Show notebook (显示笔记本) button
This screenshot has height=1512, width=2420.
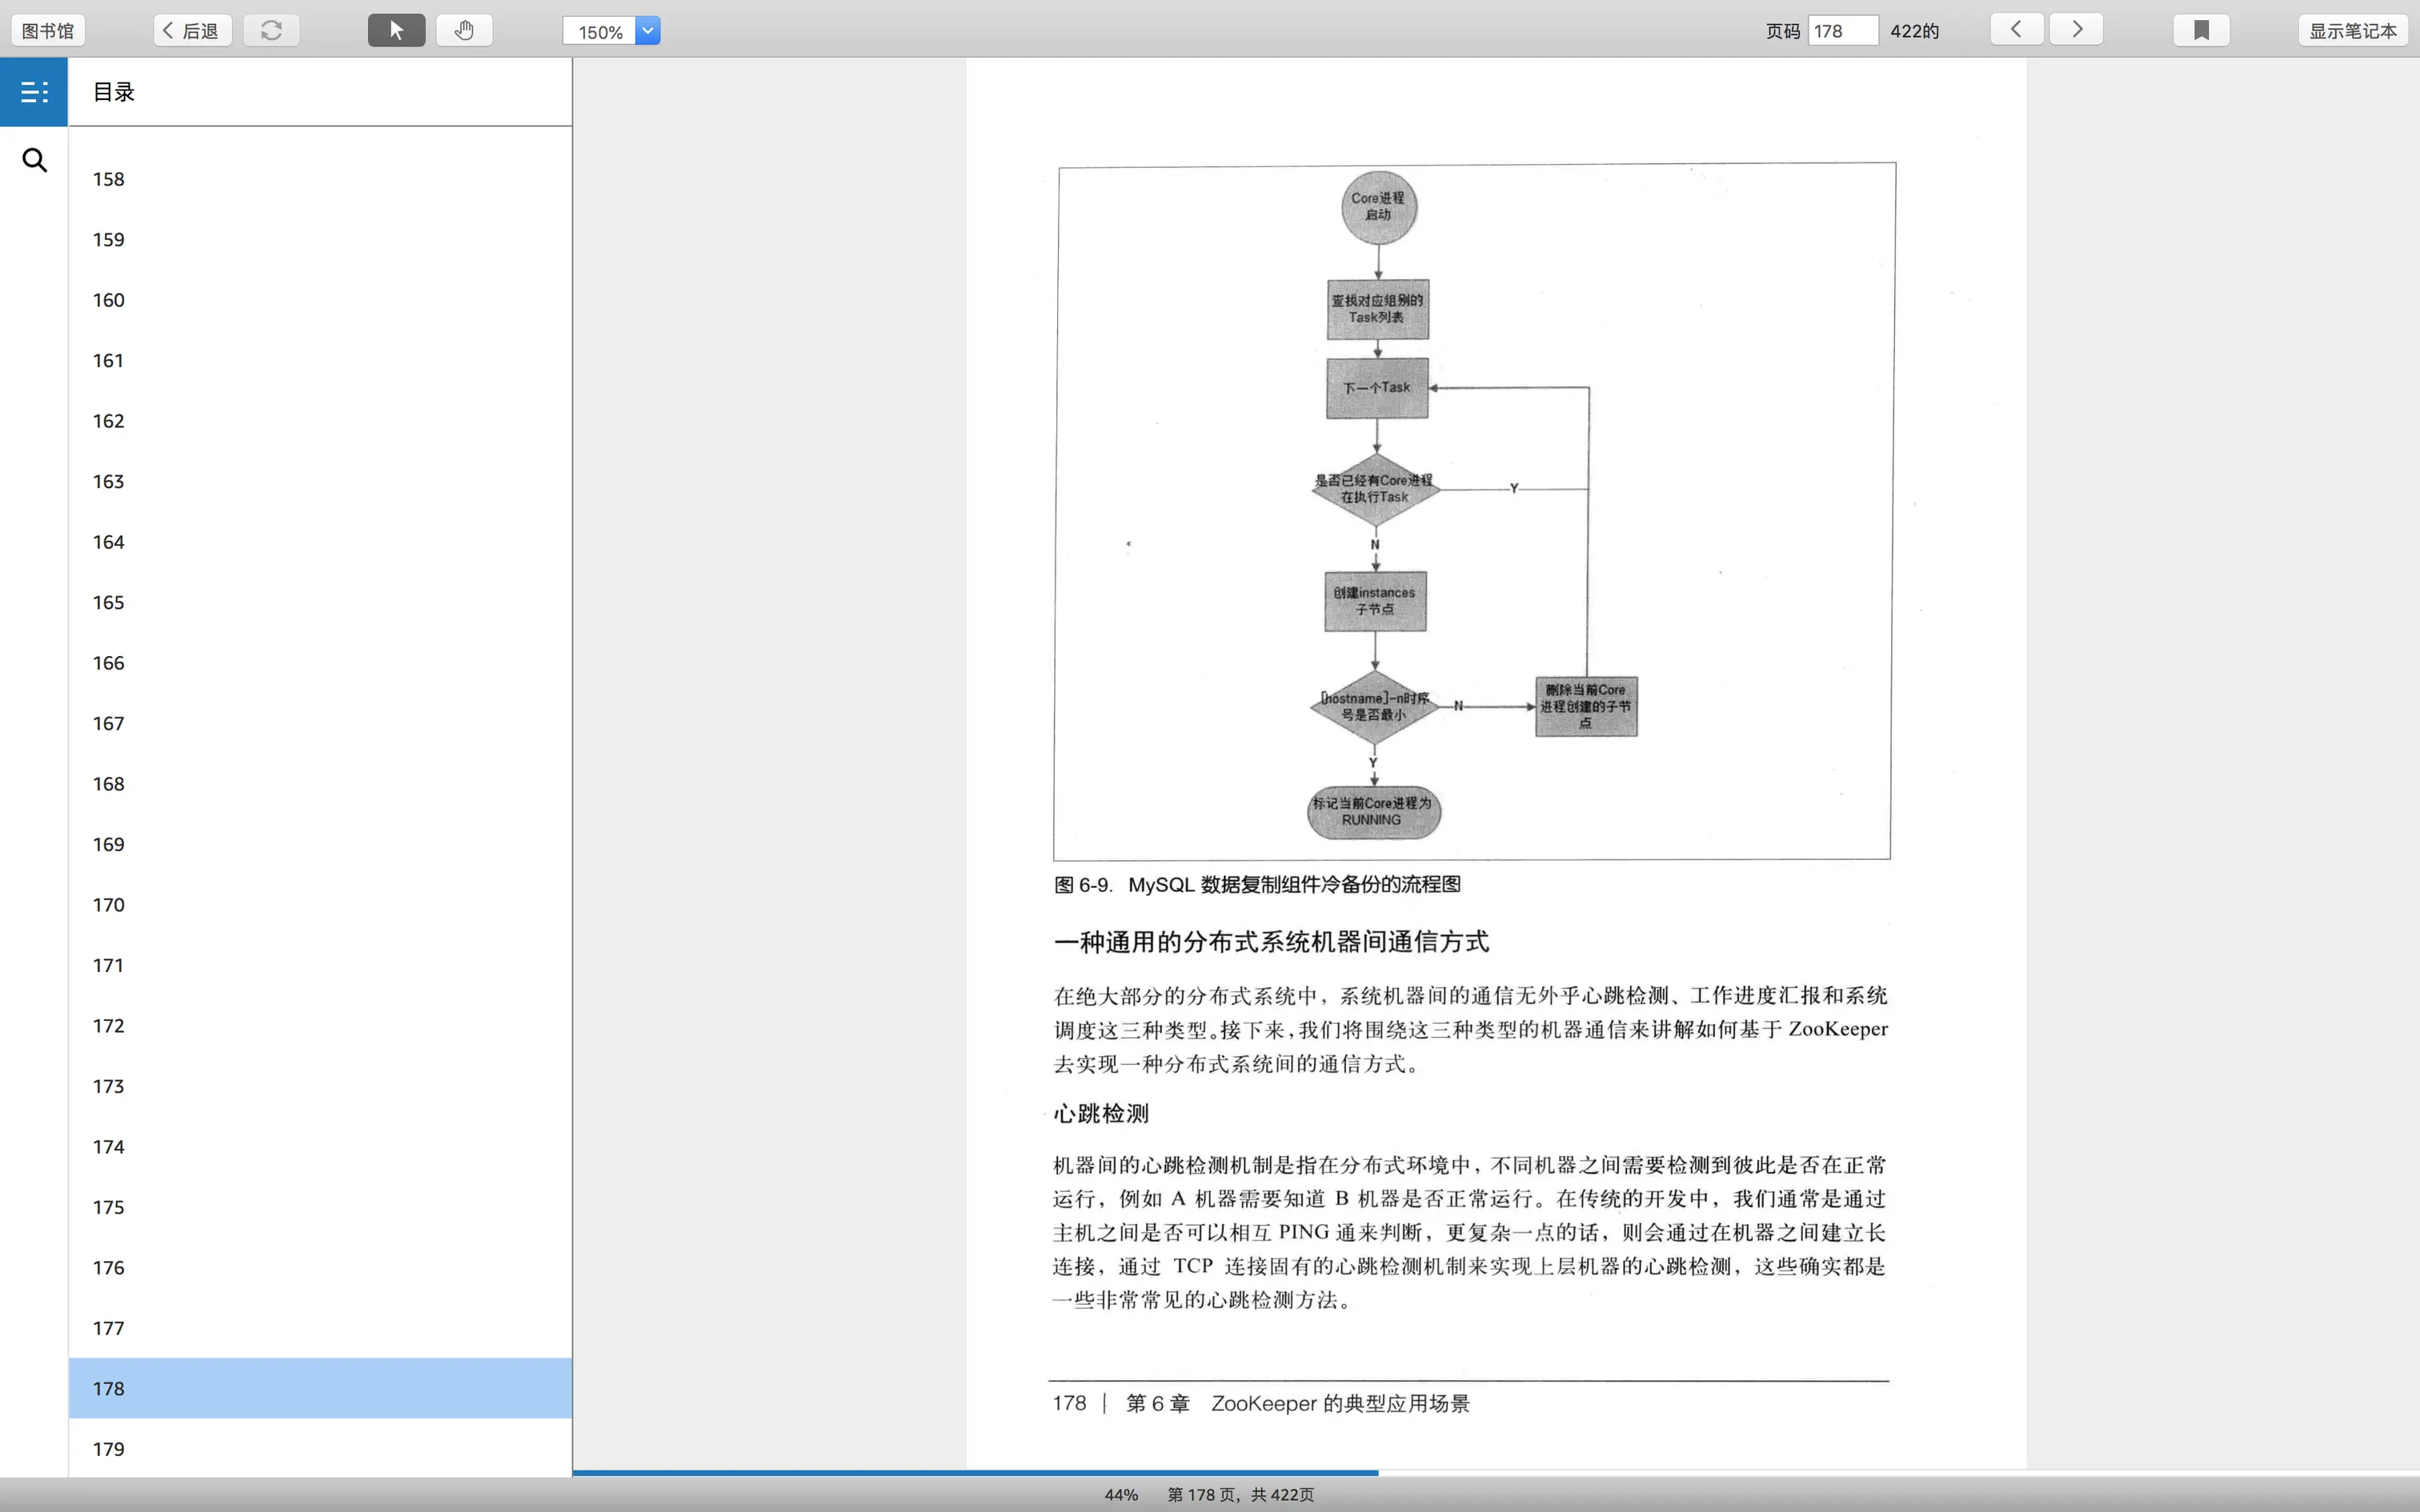pos(2351,31)
